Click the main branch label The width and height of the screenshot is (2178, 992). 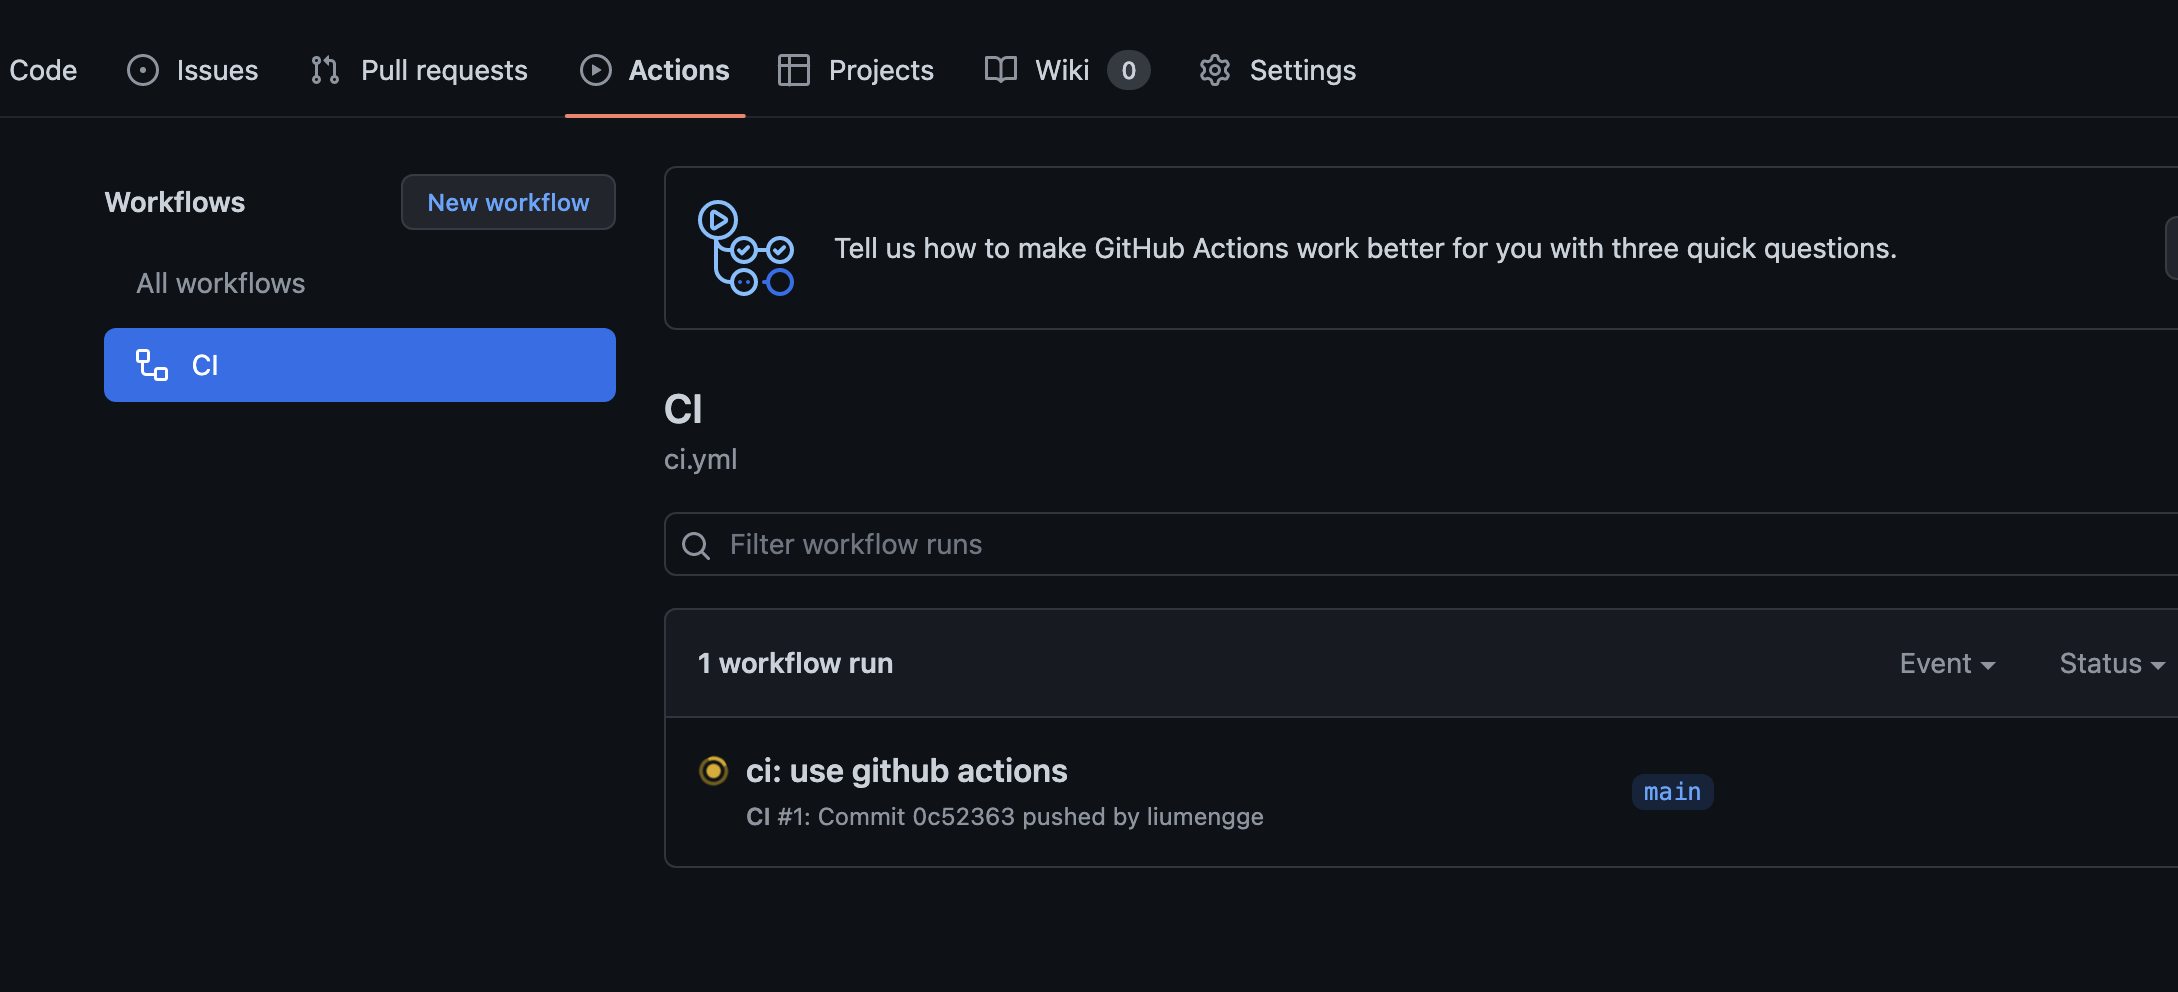[x=1673, y=792]
